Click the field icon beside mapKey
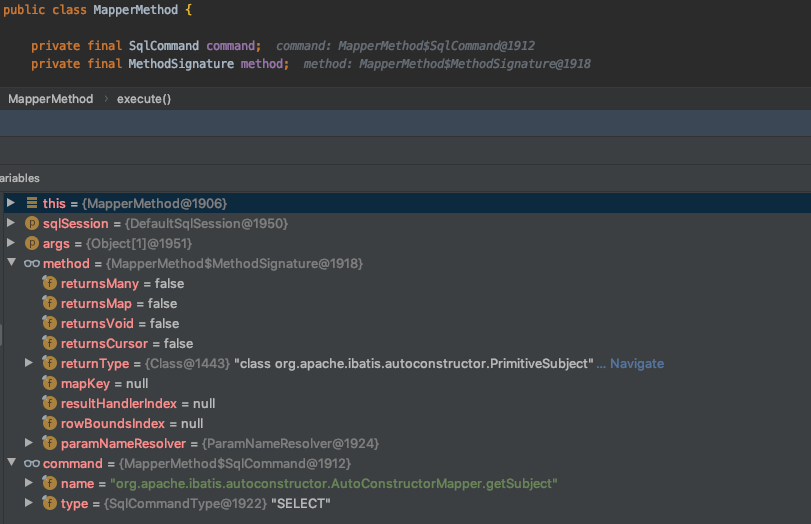This screenshot has width=811, height=524. 49,383
